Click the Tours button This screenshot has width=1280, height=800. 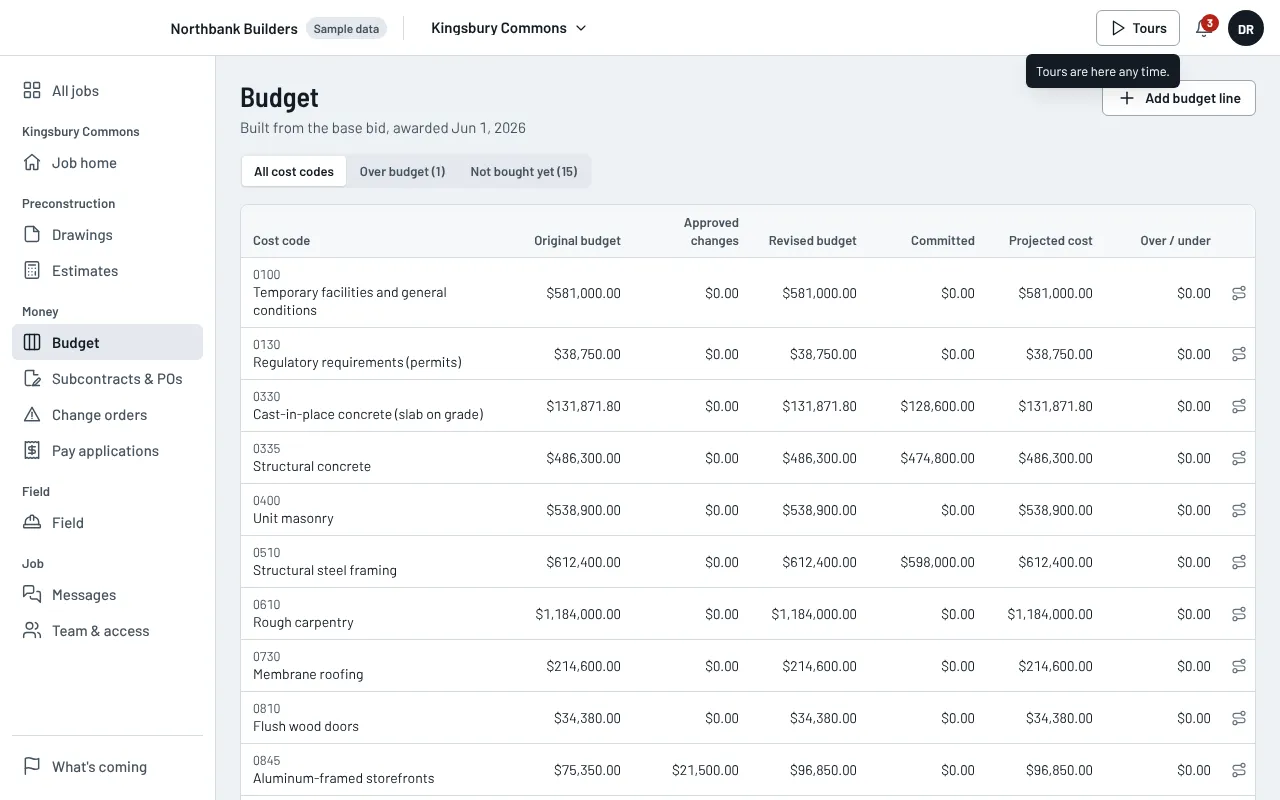[1138, 28]
